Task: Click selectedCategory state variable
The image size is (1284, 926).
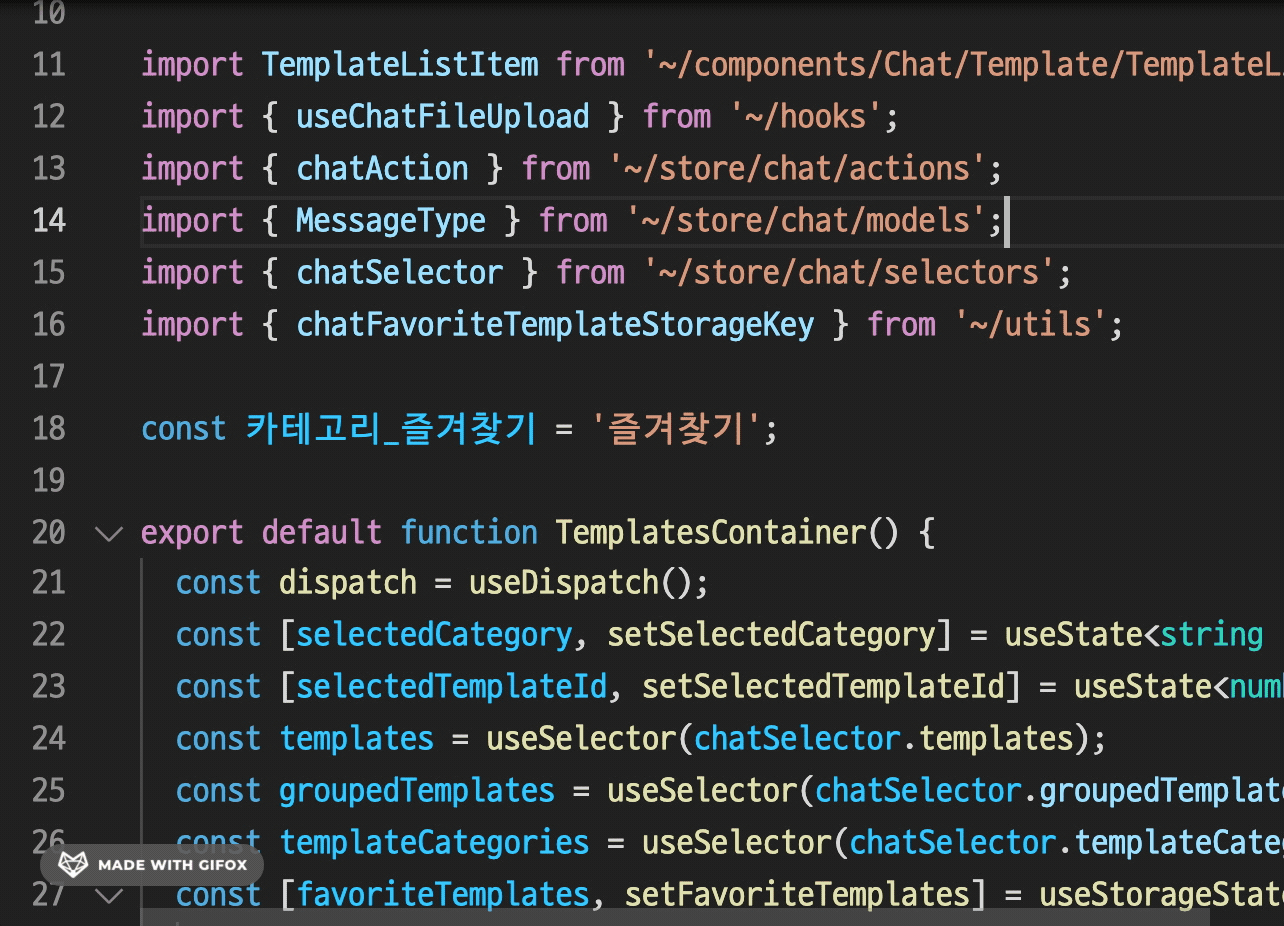Action: click(x=434, y=635)
